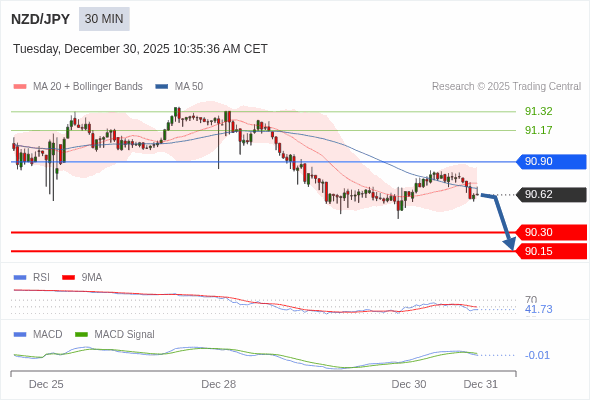The width and height of the screenshot is (590, 400).
Task: Click the RSI legend label
Action: [x=41, y=278]
